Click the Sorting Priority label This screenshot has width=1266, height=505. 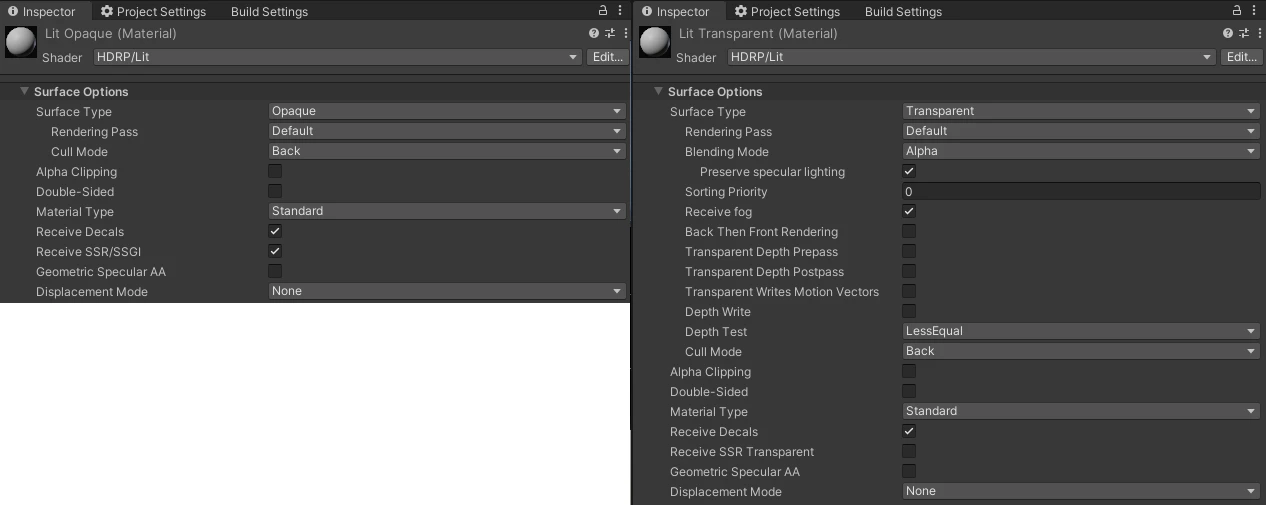point(726,191)
